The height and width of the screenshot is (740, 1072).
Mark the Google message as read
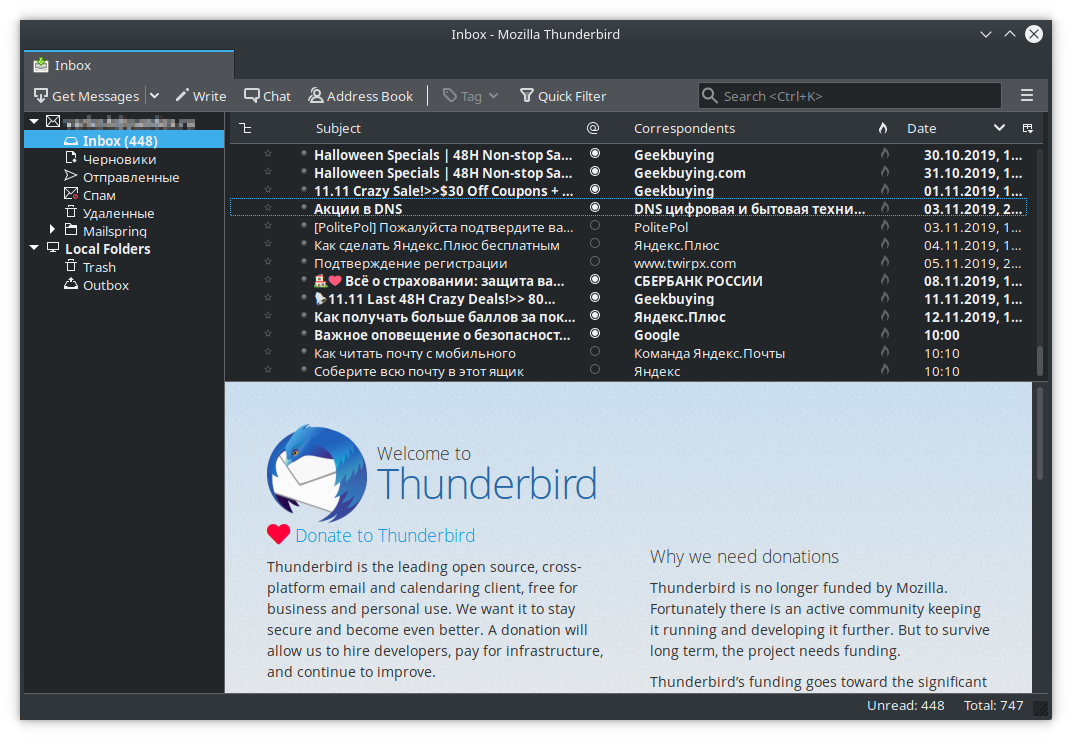click(595, 334)
